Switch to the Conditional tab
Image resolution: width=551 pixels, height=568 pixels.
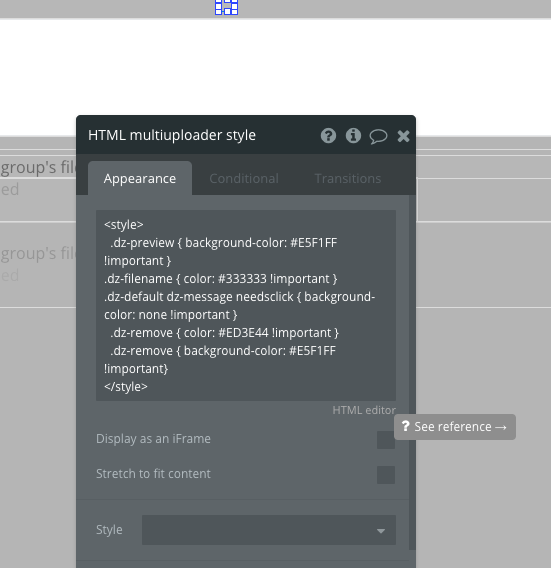click(244, 179)
